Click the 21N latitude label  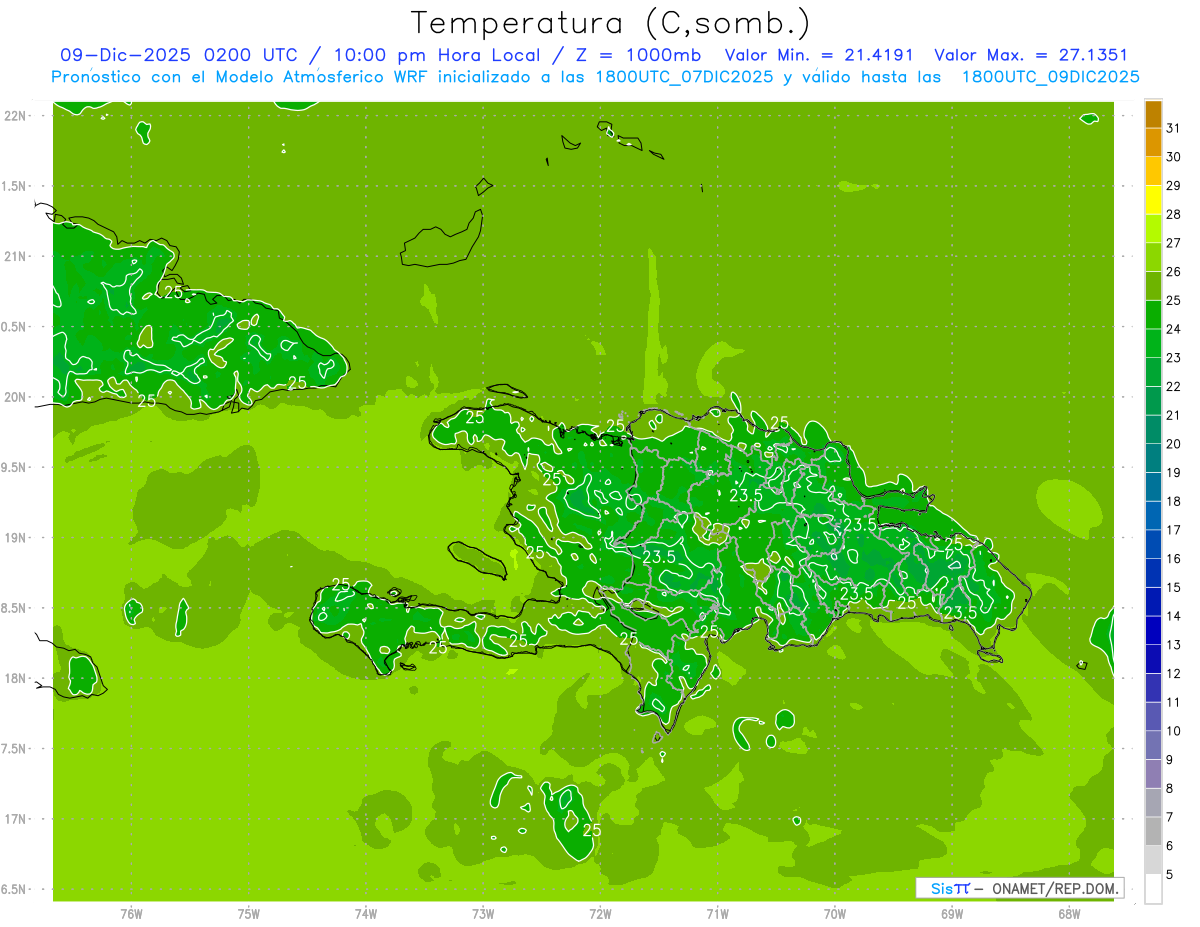[x=15, y=256]
